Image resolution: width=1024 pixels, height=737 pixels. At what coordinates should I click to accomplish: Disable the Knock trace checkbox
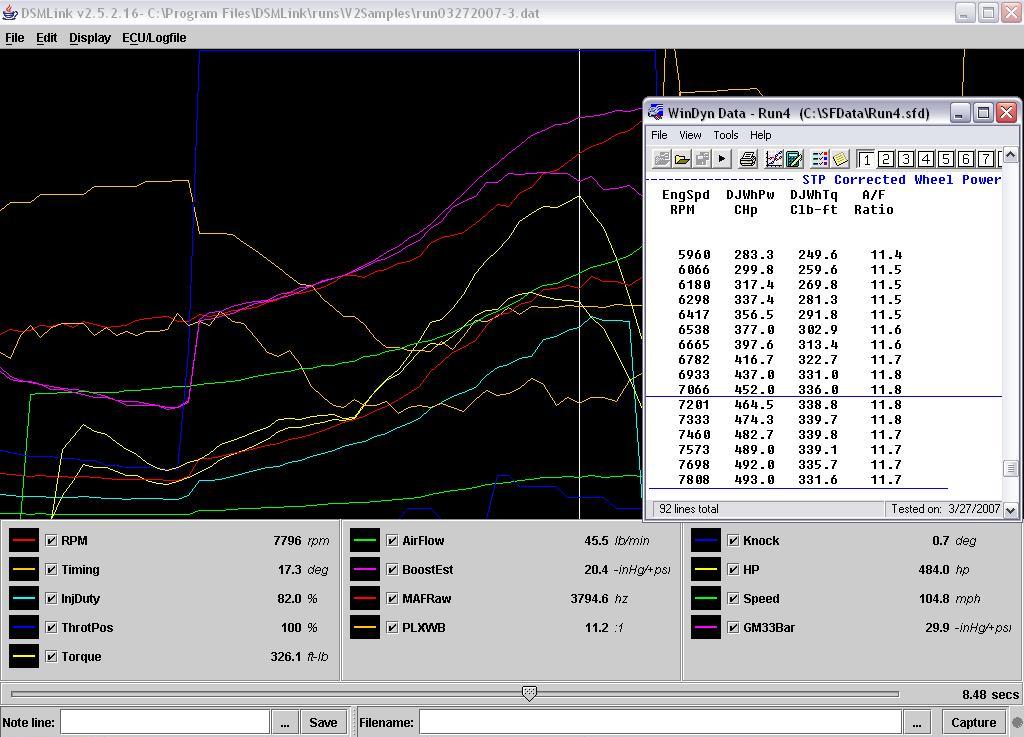[734, 541]
